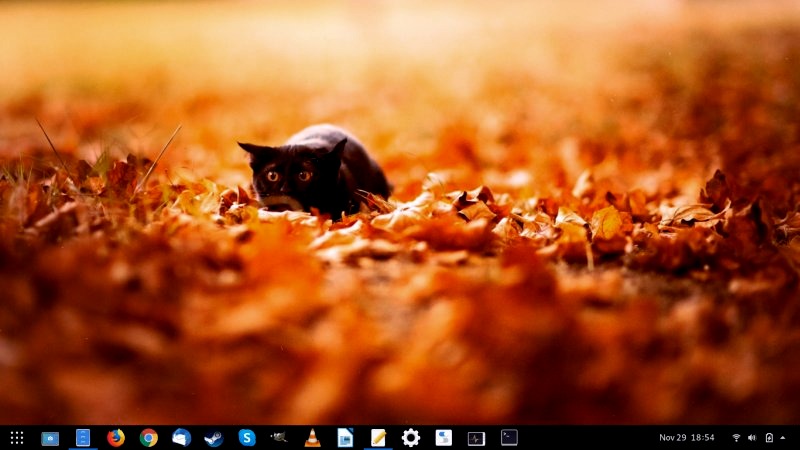This screenshot has width=800, height=450.
Task: Launch LibreOffice Writer
Action: 345,438
